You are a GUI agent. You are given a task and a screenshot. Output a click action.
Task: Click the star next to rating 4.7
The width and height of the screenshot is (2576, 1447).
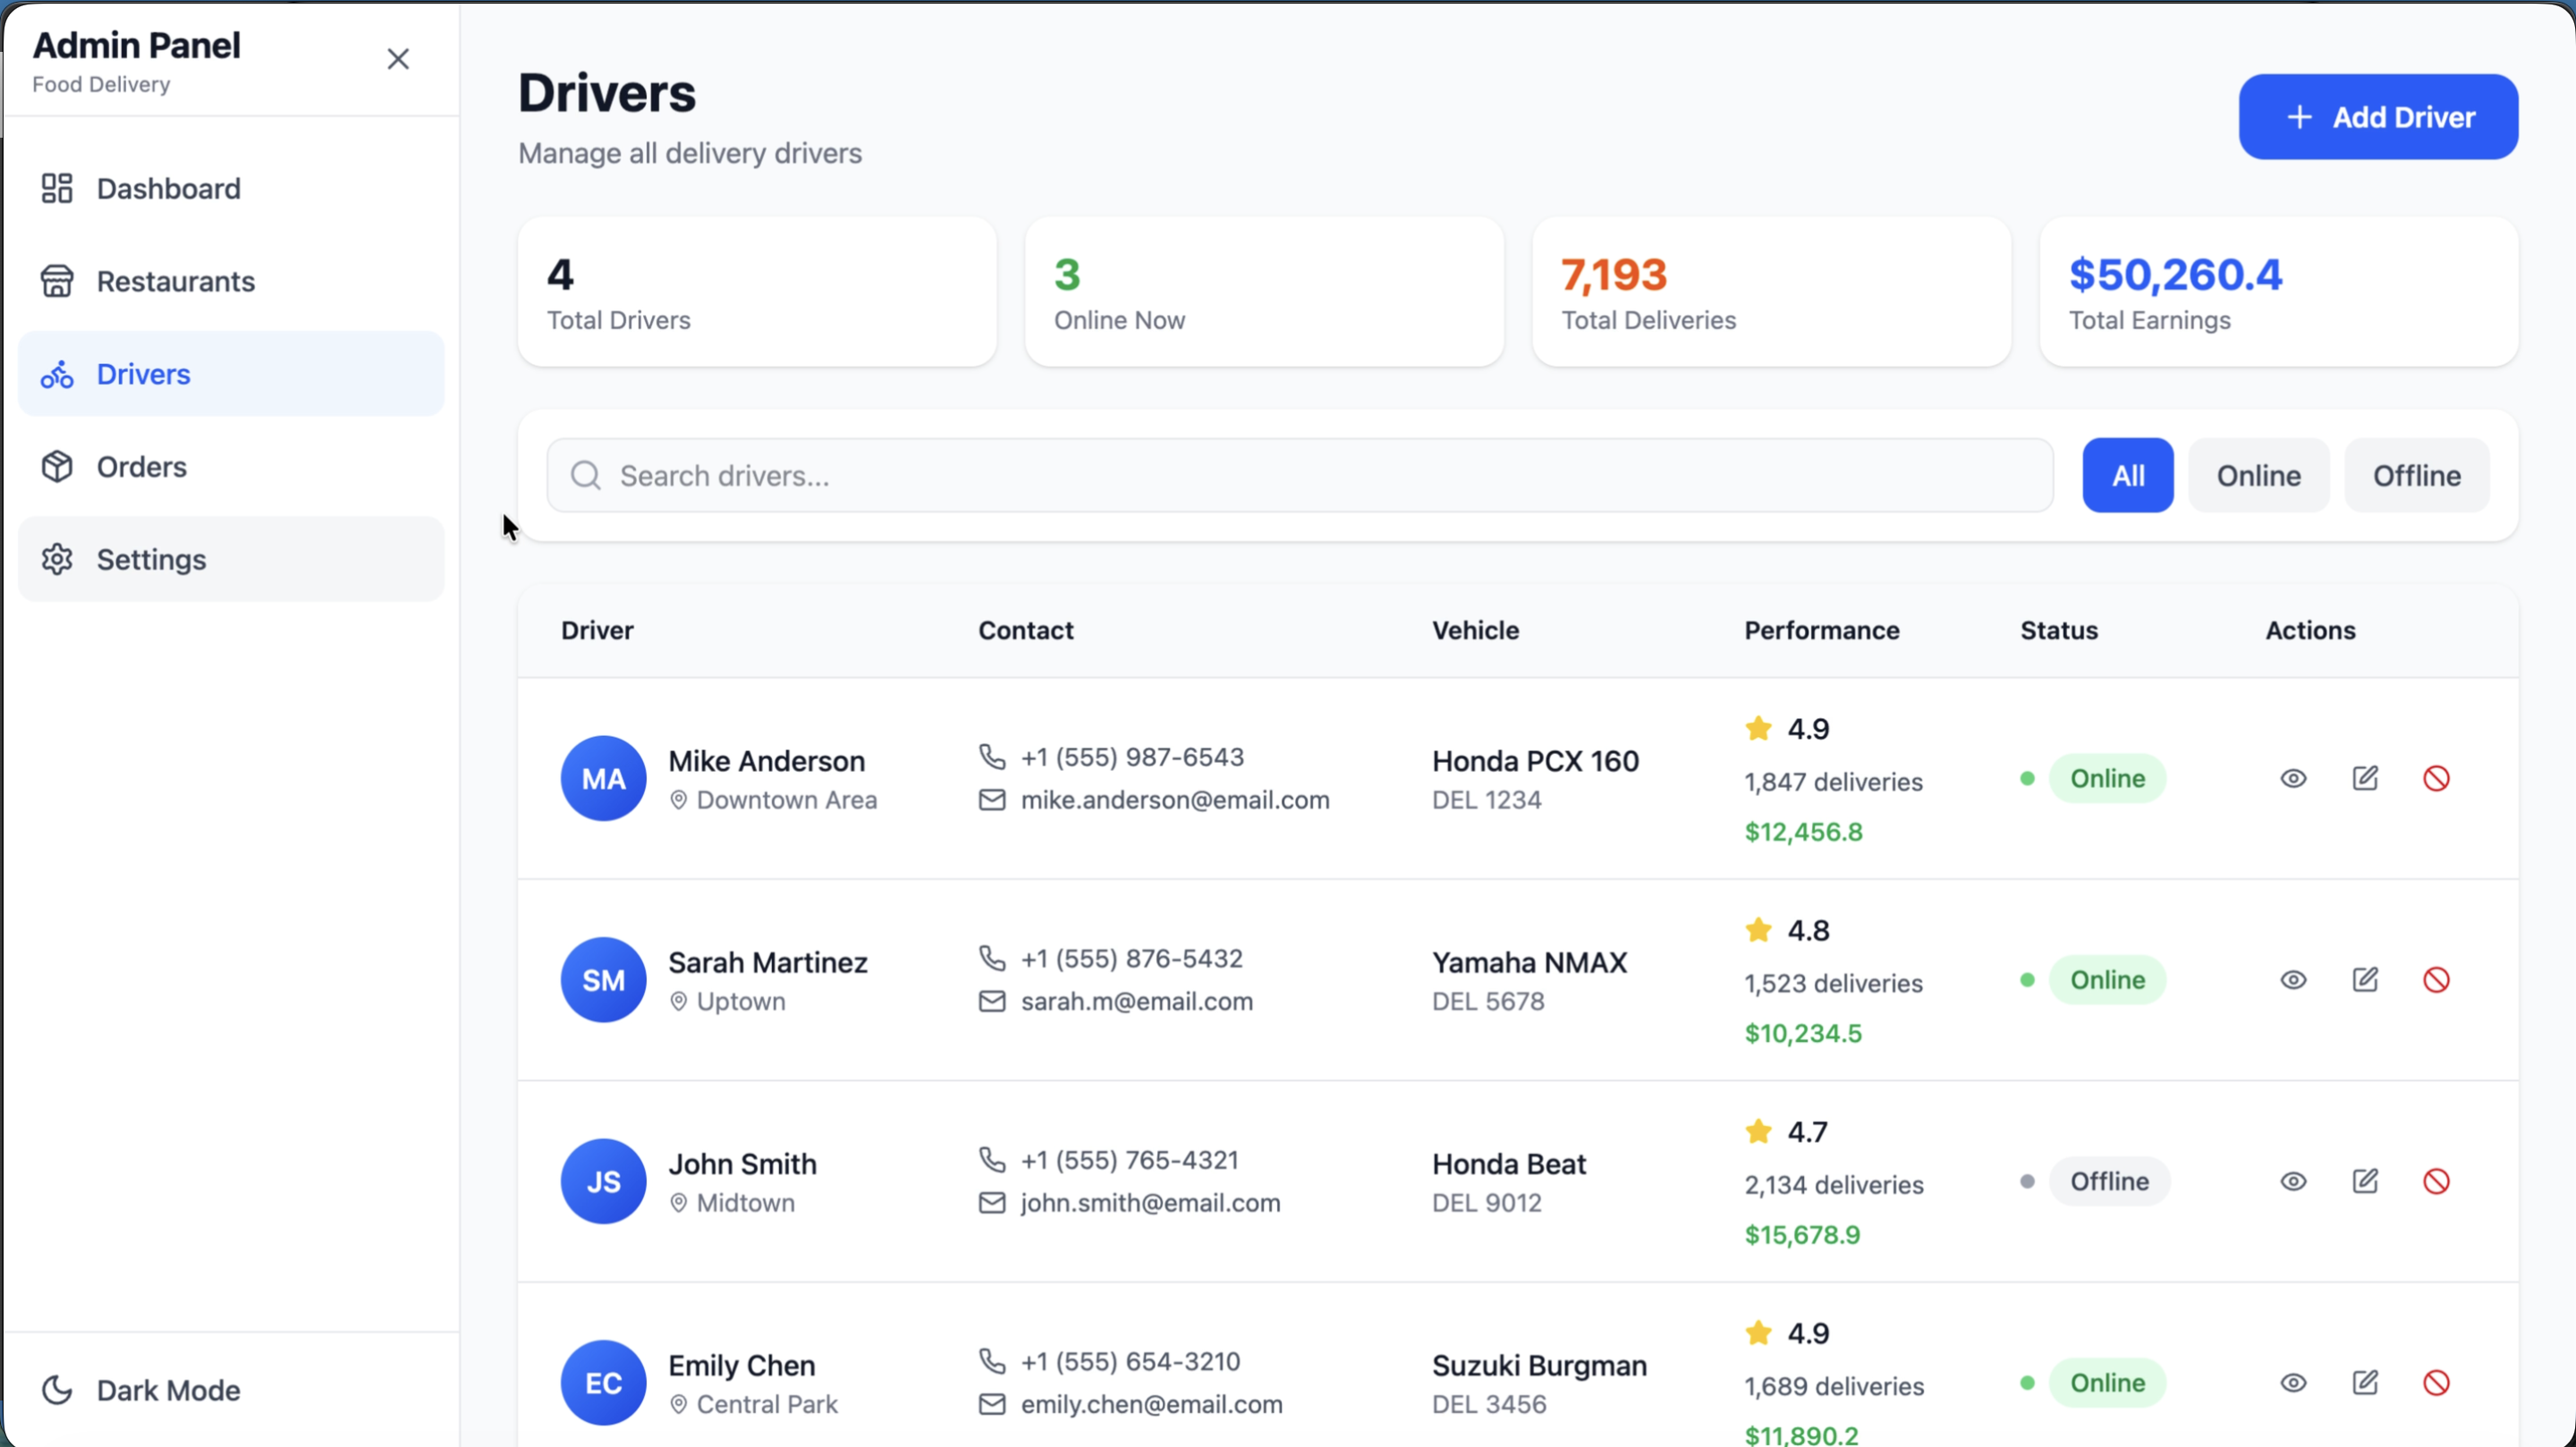[1758, 1131]
